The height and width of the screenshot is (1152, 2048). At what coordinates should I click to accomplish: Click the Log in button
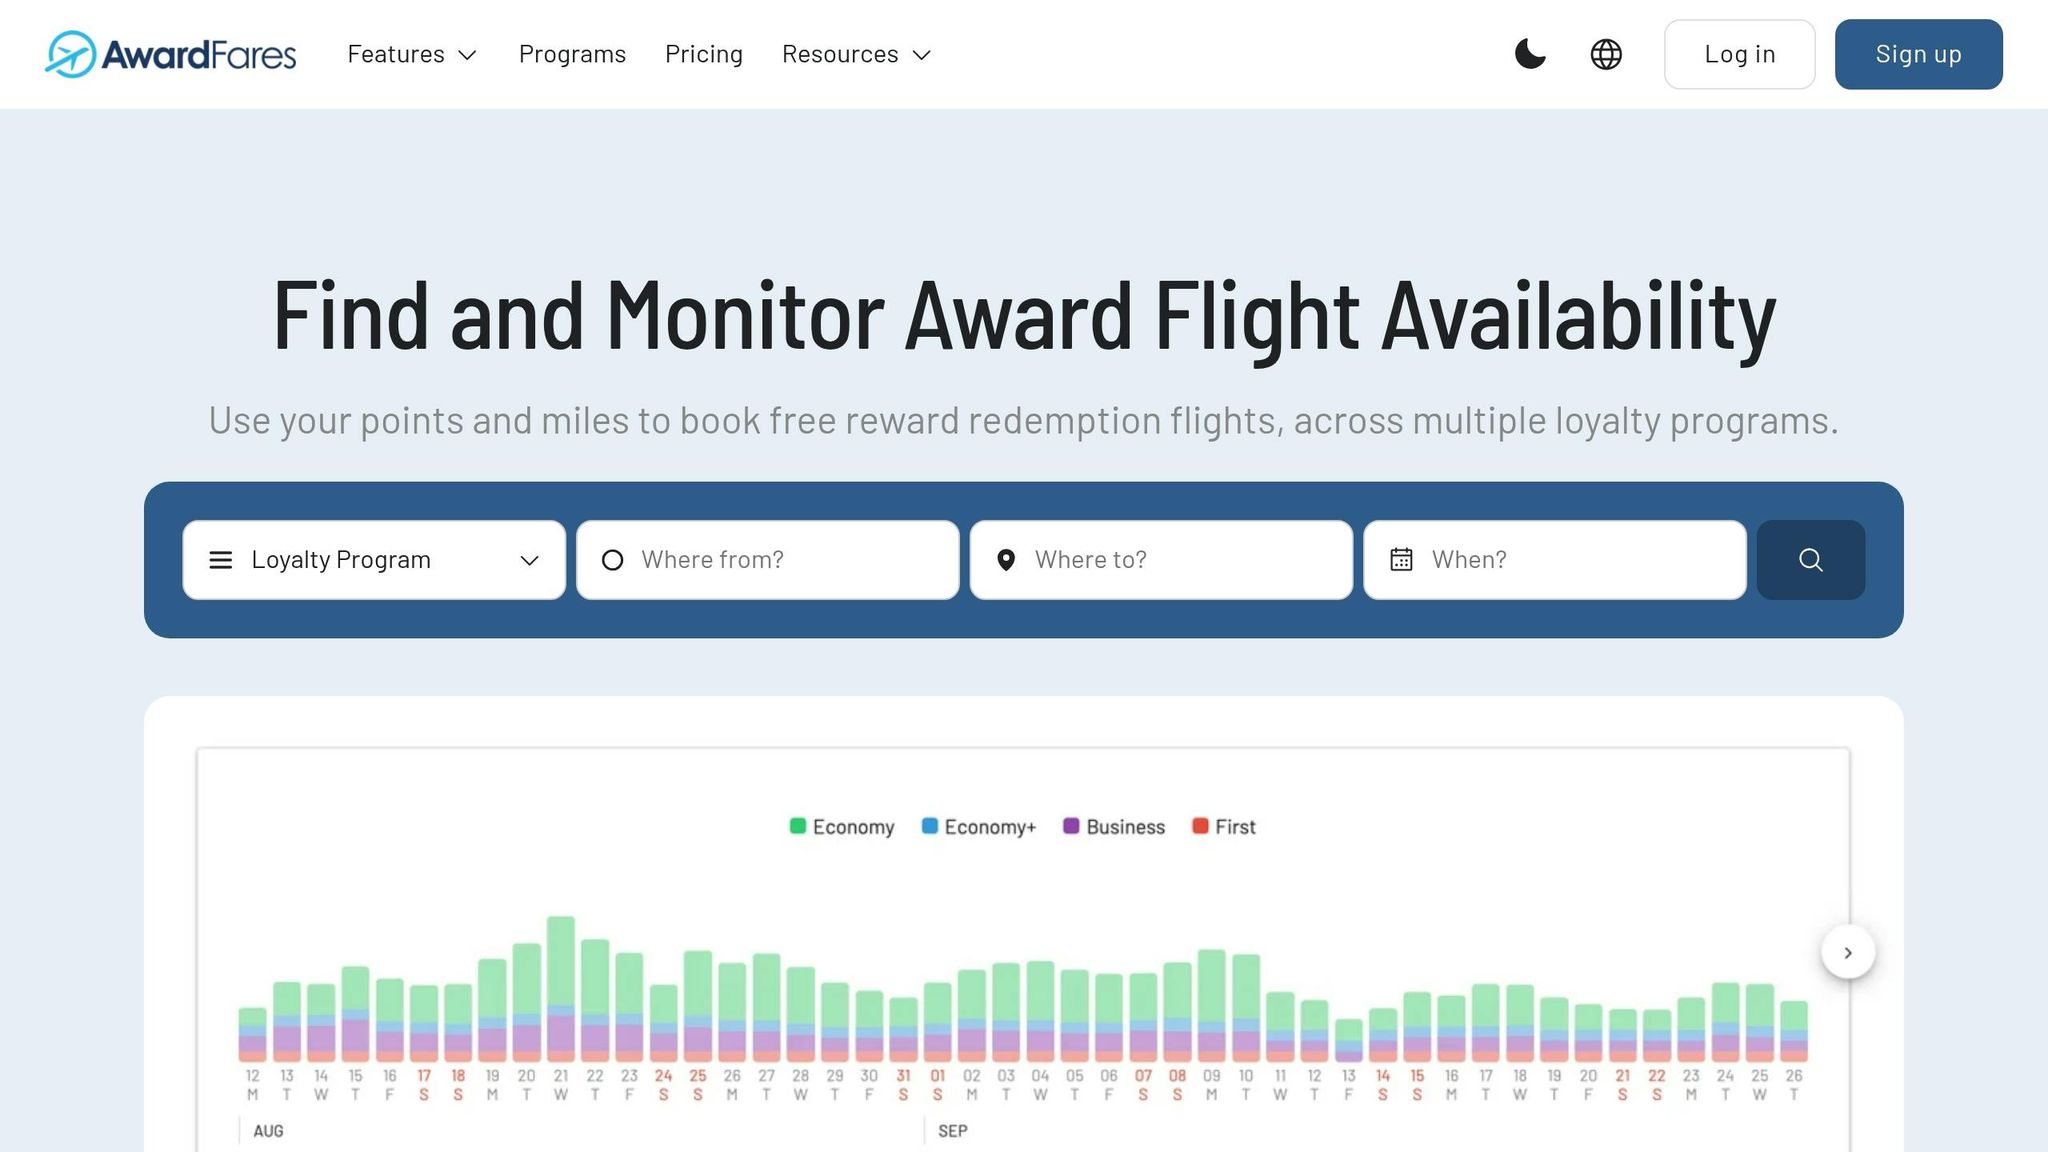coord(1740,54)
